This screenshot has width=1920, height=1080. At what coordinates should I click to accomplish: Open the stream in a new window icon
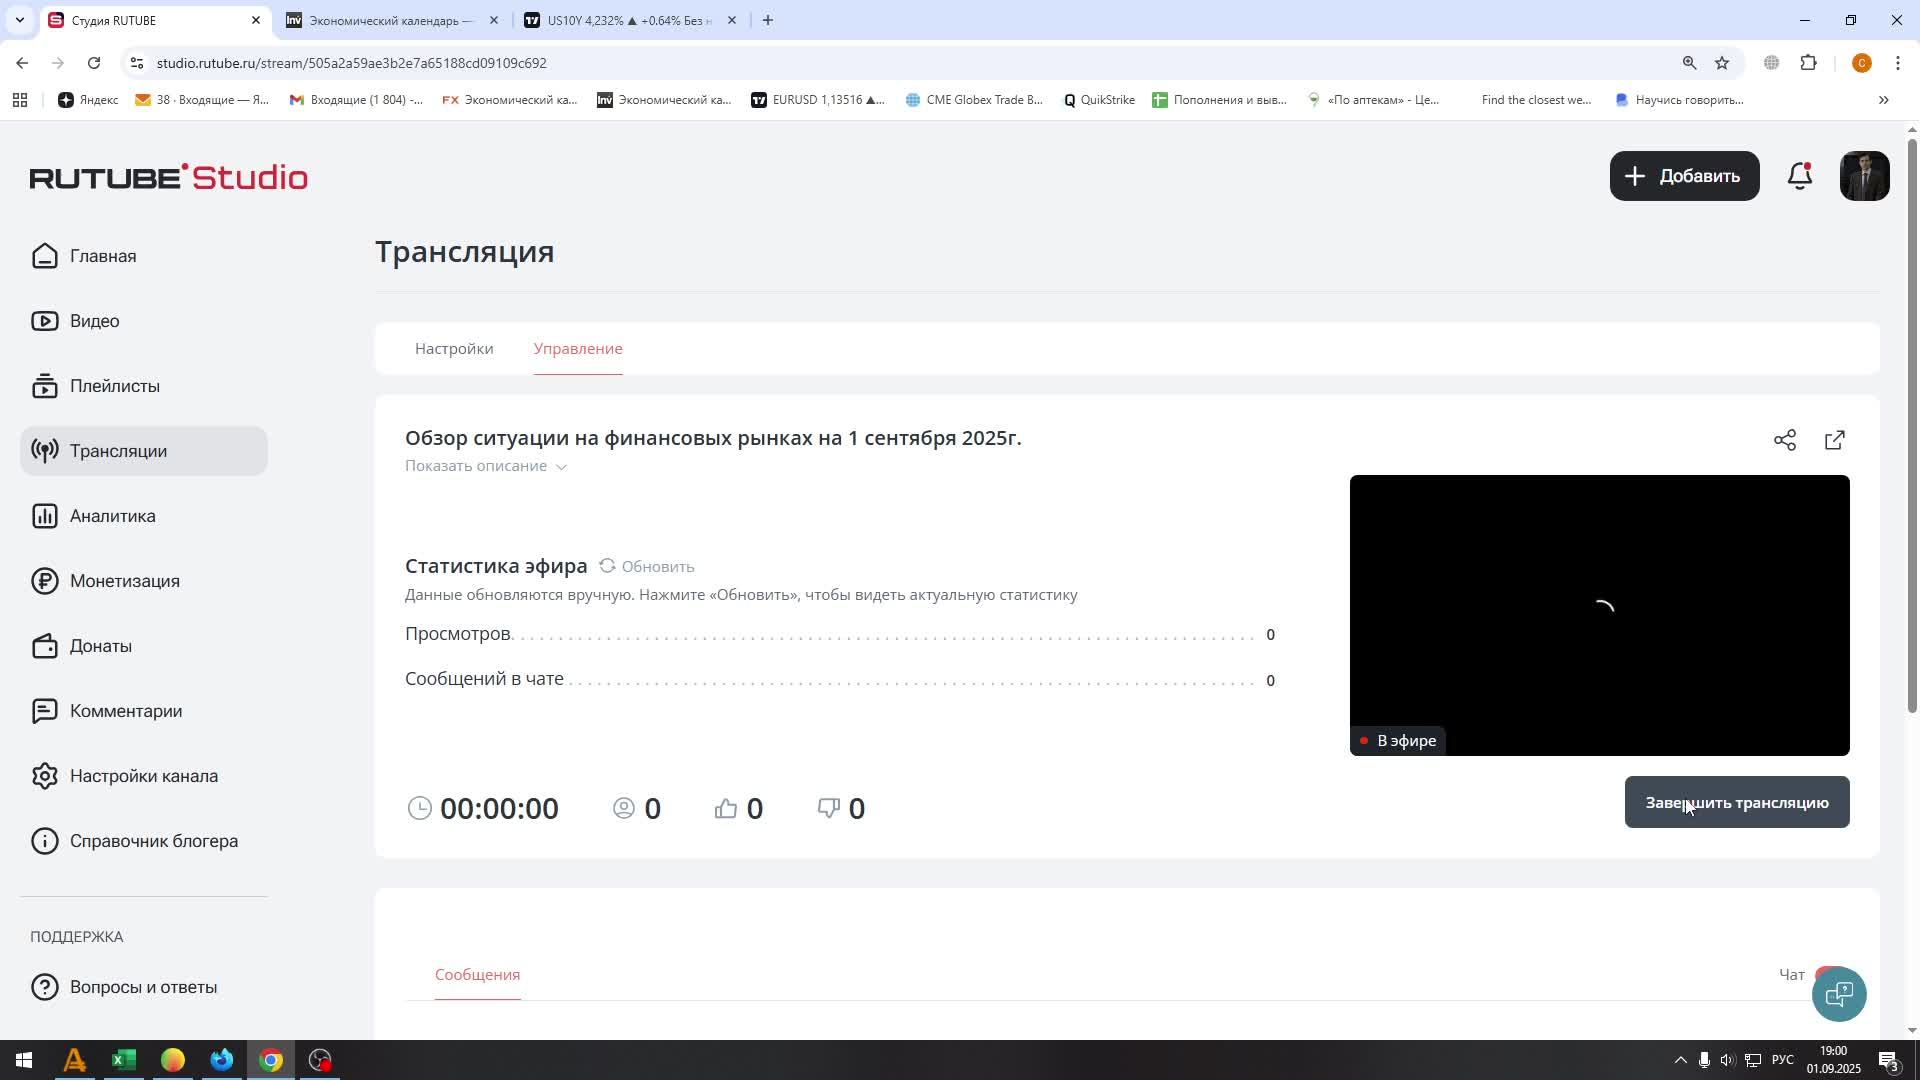pyautogui.click(x=1834, y=440)
